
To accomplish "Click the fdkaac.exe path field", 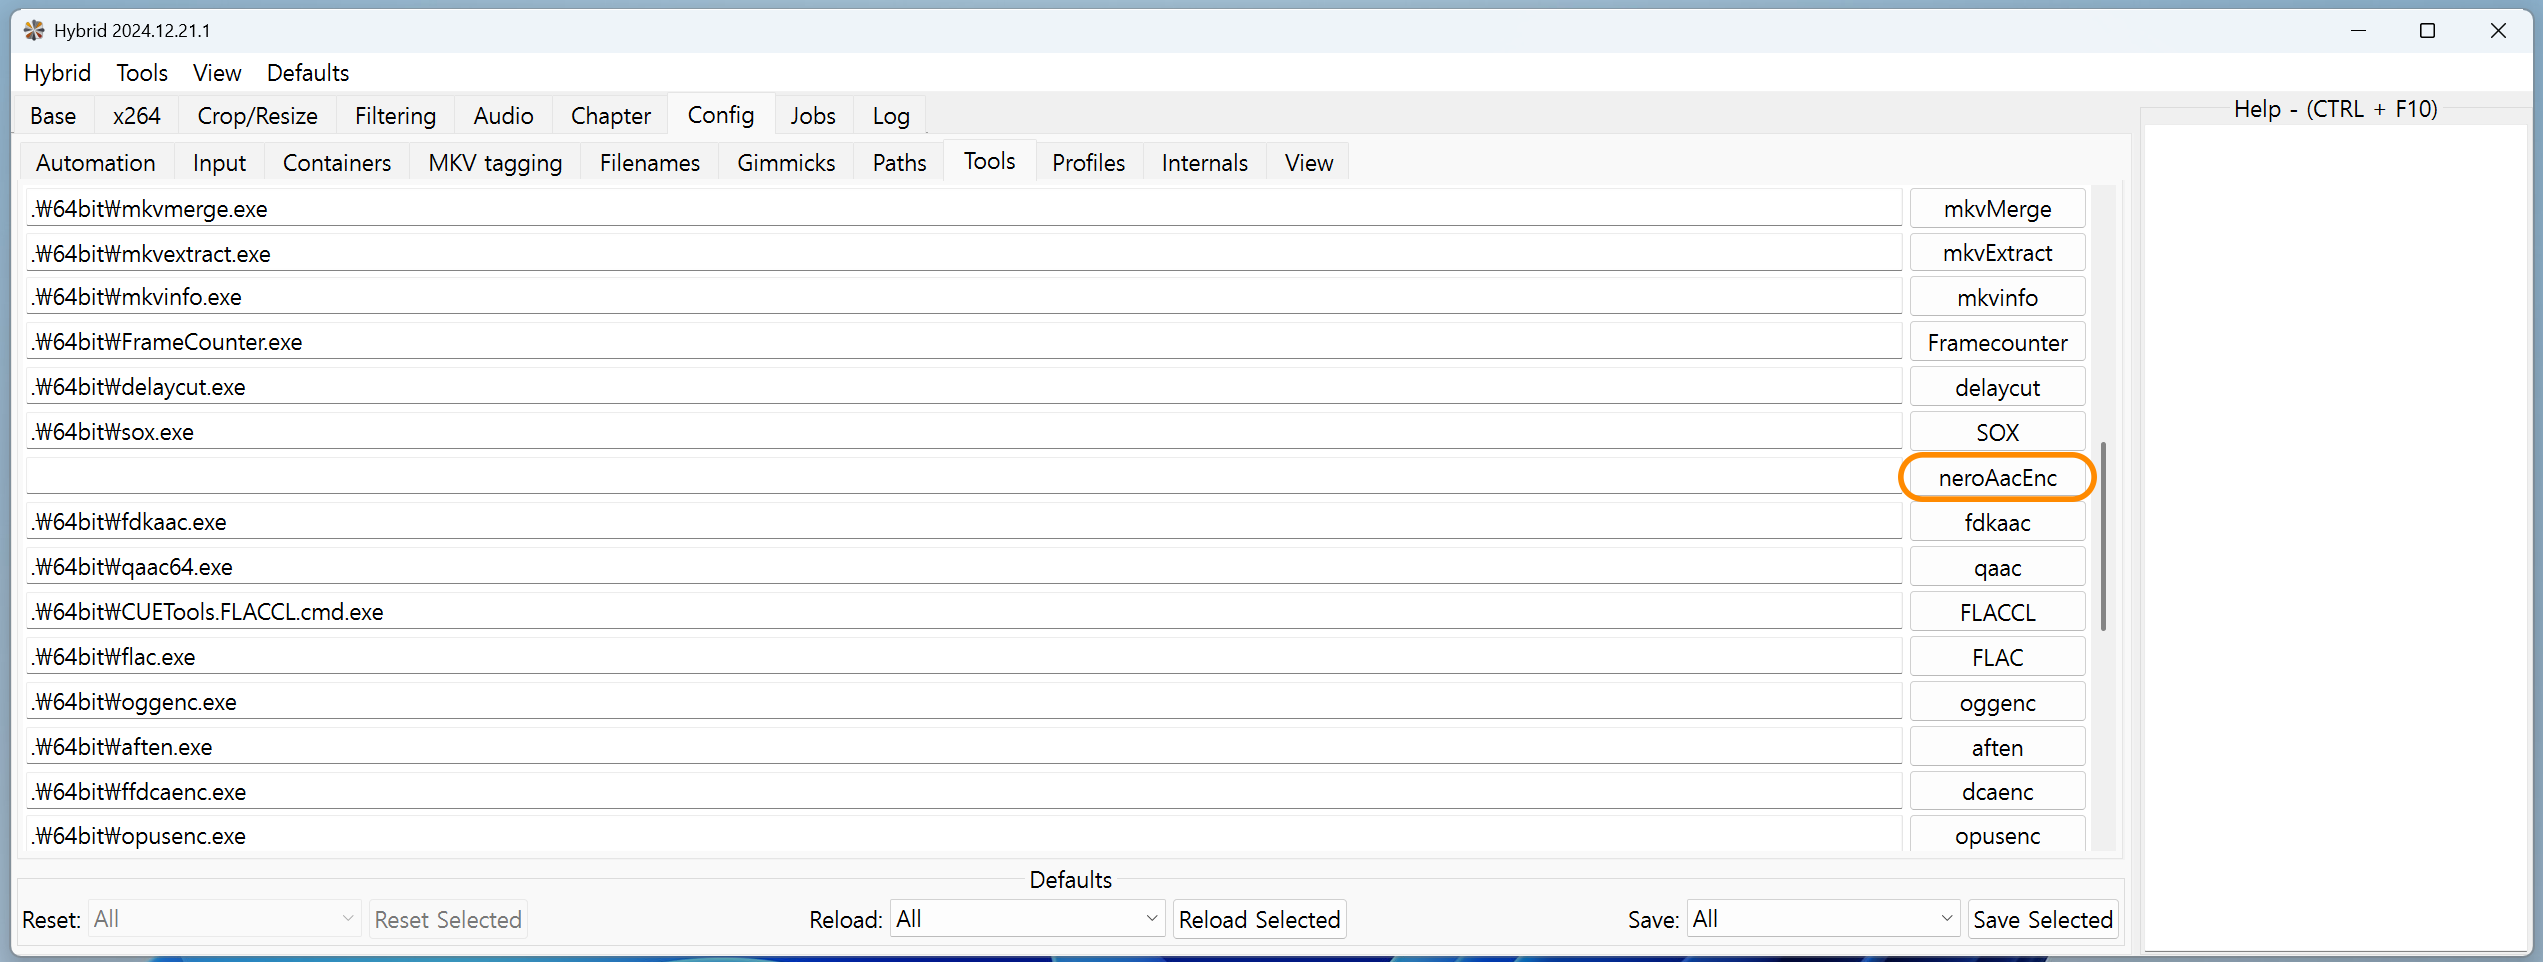I will 964,522.
